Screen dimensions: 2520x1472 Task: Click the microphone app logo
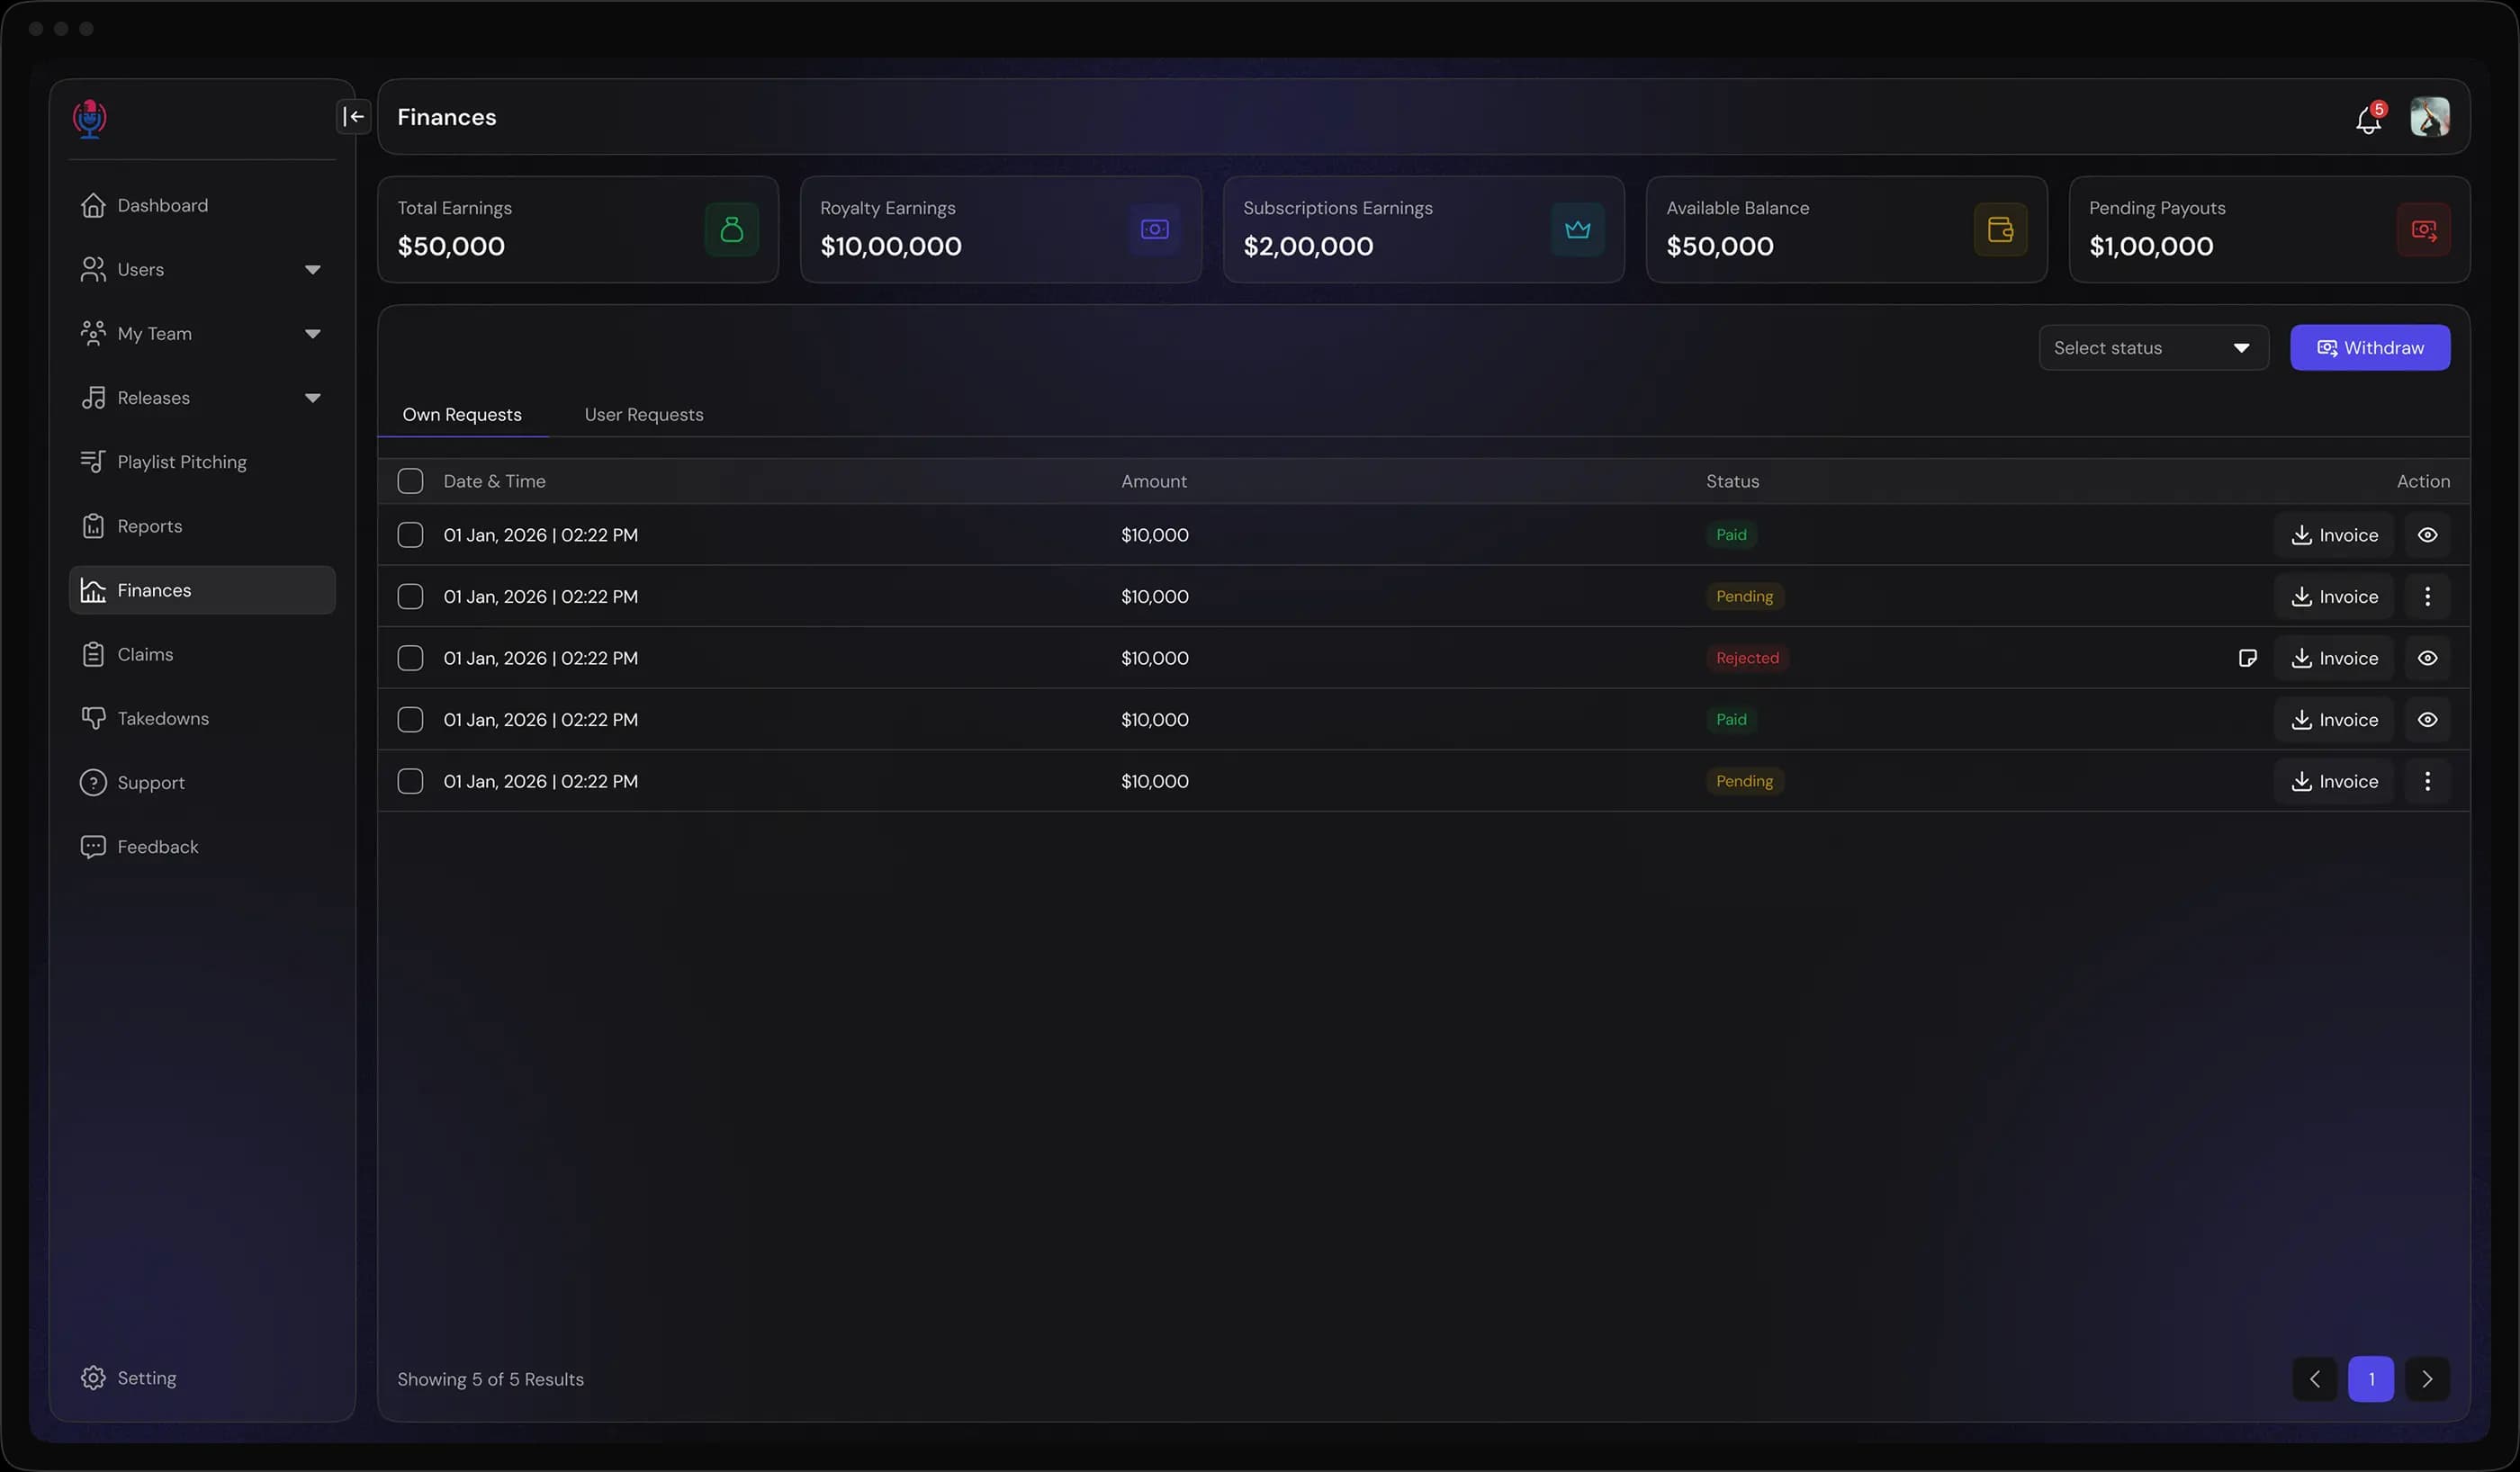[x=90, y=119]
